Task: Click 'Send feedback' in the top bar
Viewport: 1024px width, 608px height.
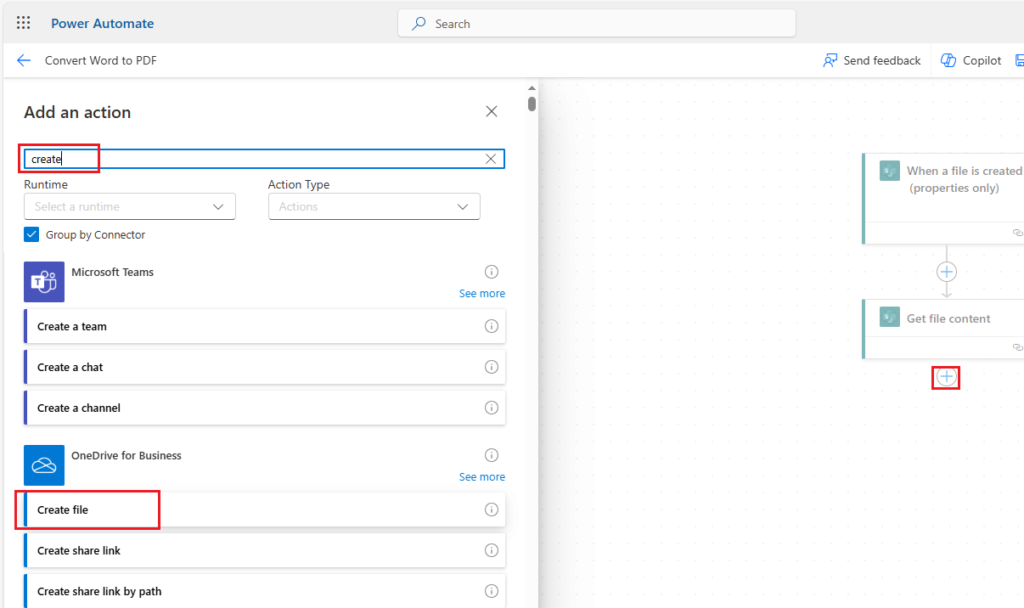Action: pyautogui.click(x=871, y=60)
